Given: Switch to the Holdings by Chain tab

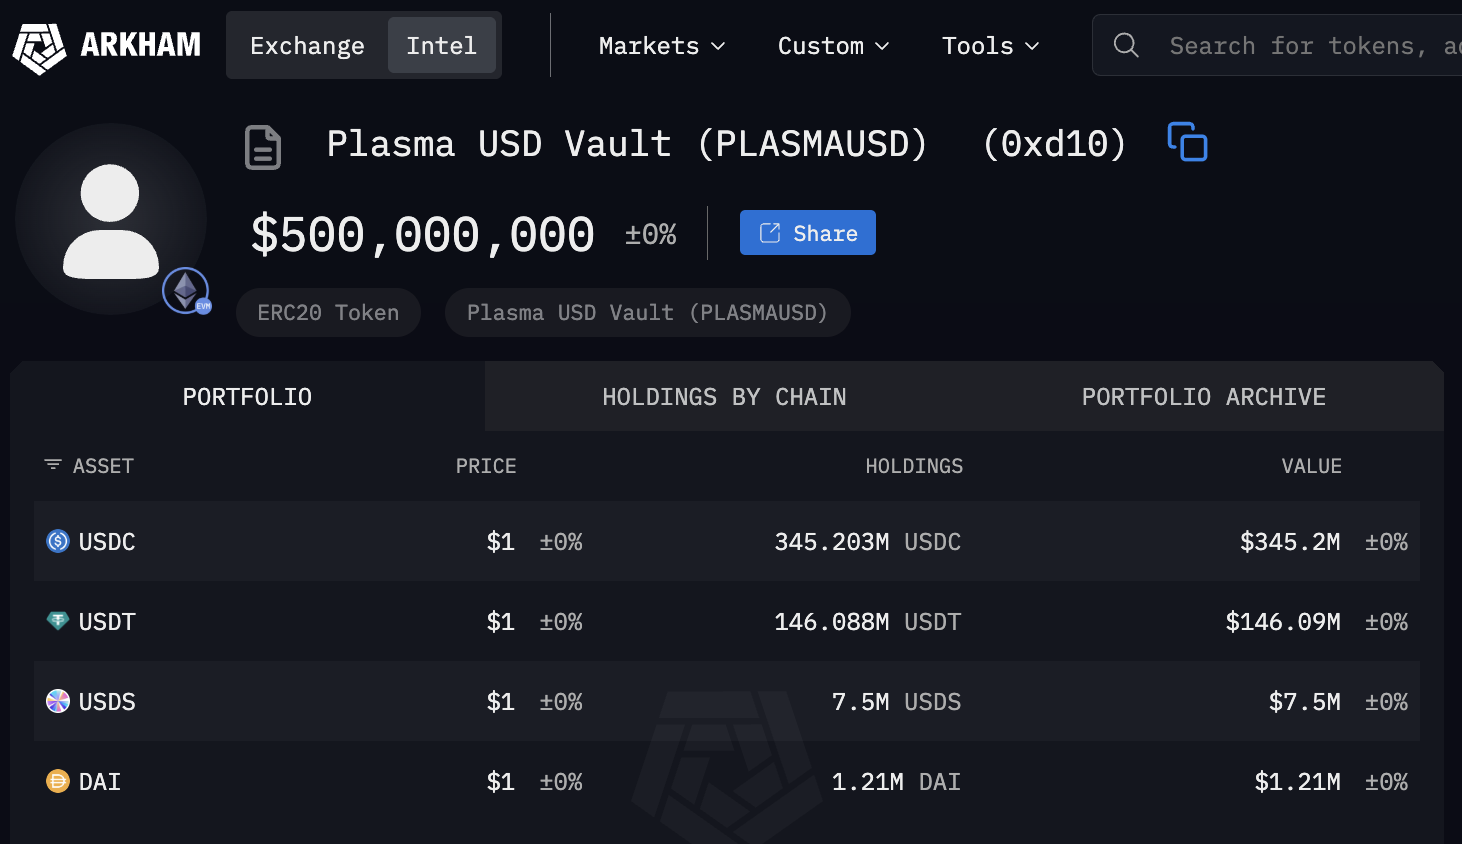Looking at the screenshot, I should point(724,396).
